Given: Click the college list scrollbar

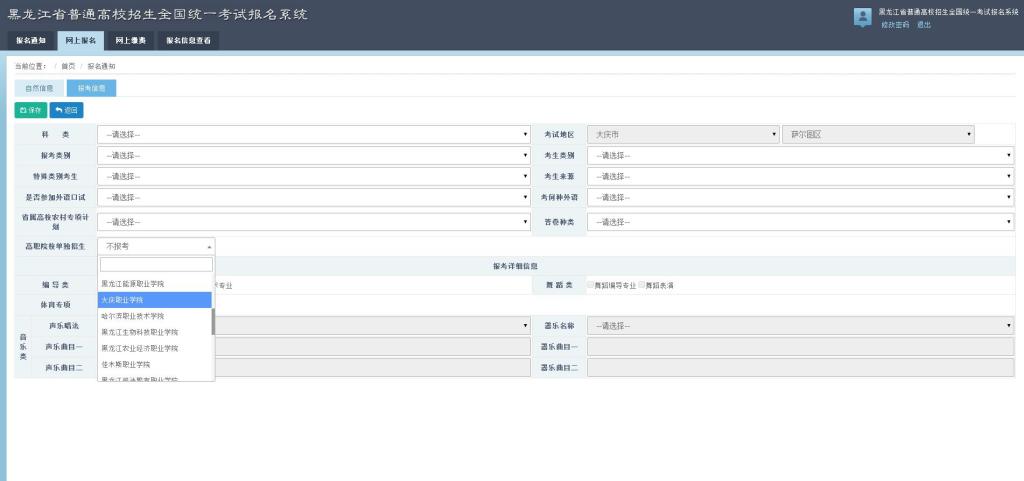Looking at the screenshot, I should point(212,322).
